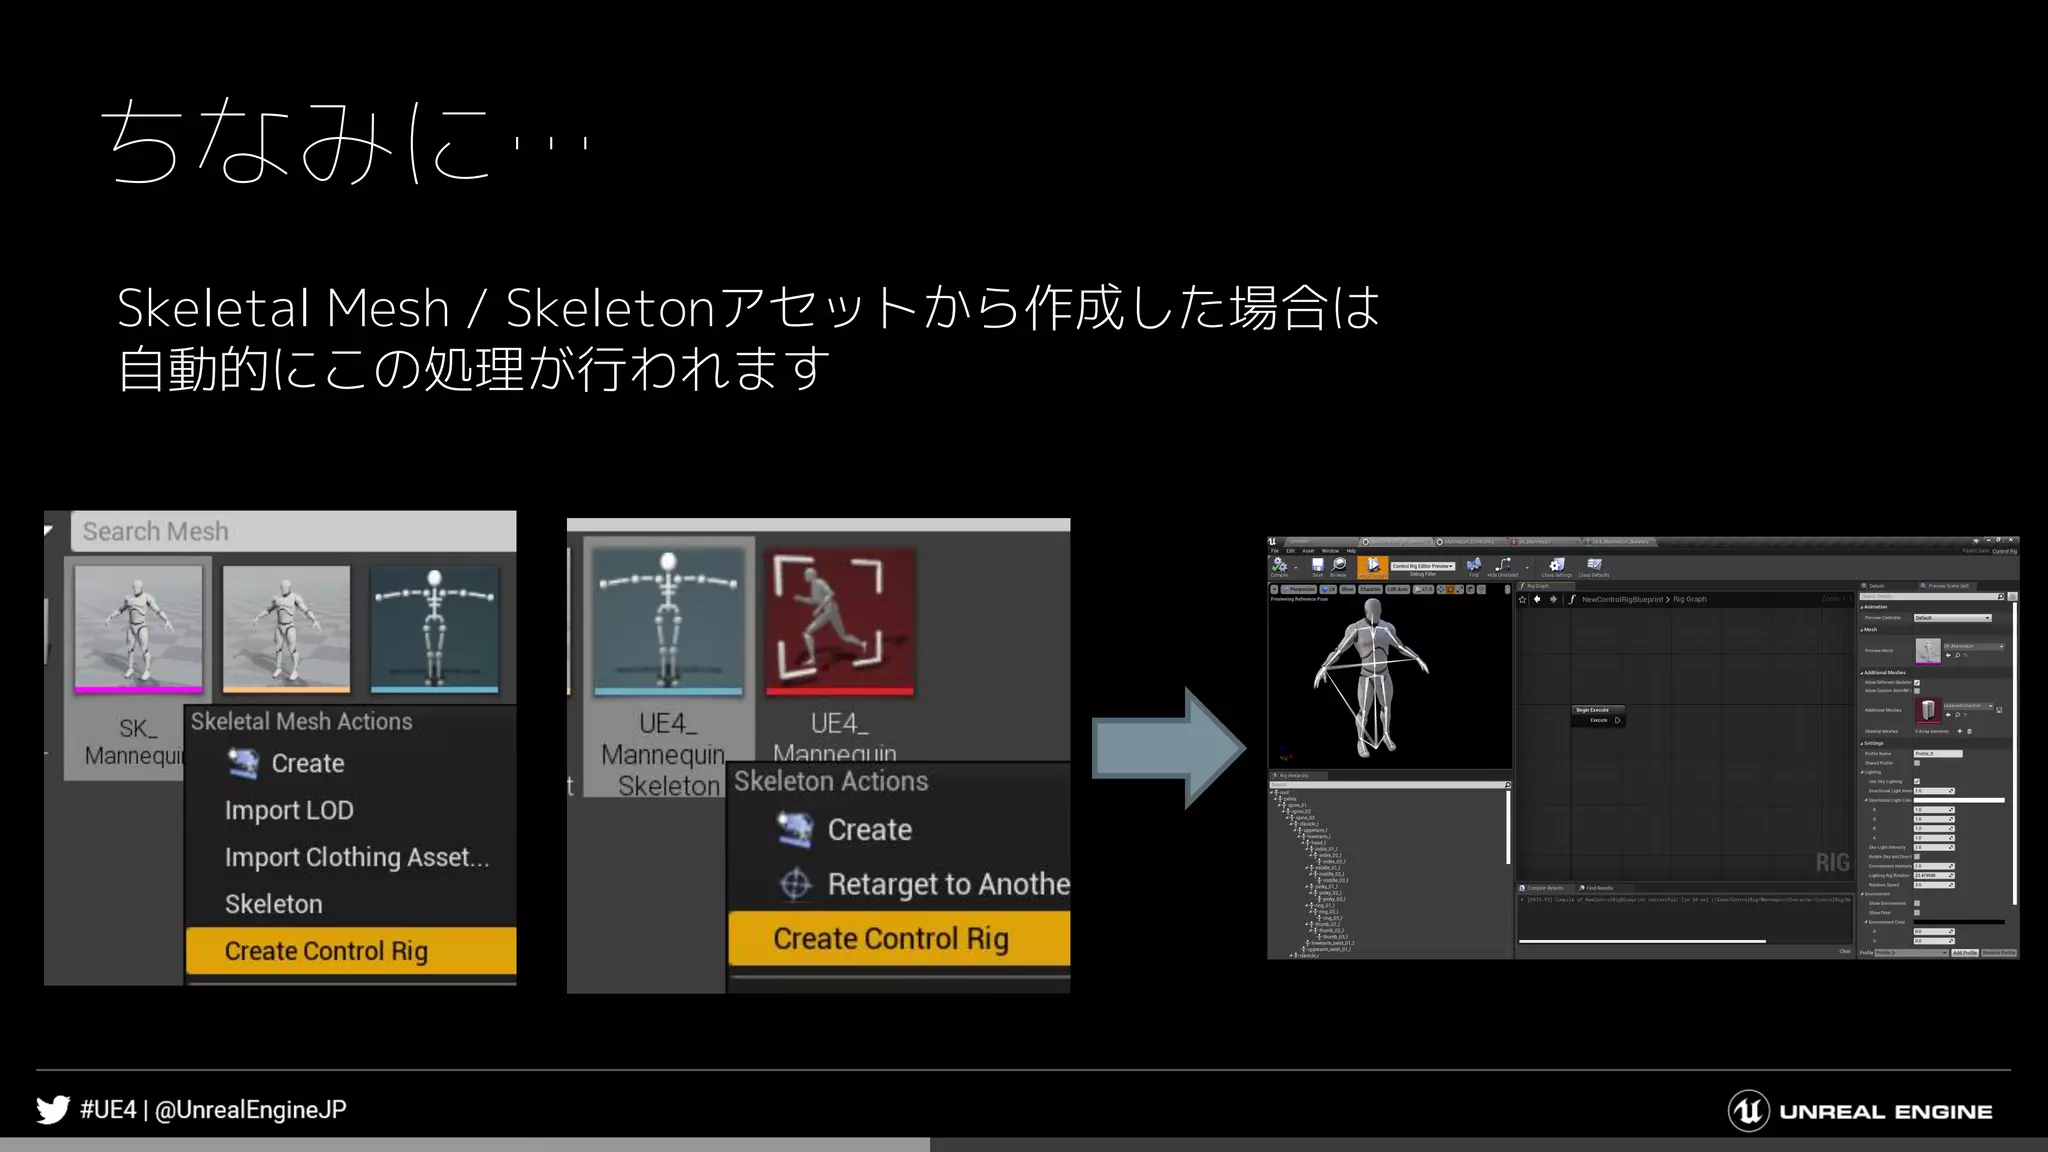The height and width of the screenshot is (1152, 2048).
Task: Click the LOD Auto viewport button
Action: click(1398, 589)
